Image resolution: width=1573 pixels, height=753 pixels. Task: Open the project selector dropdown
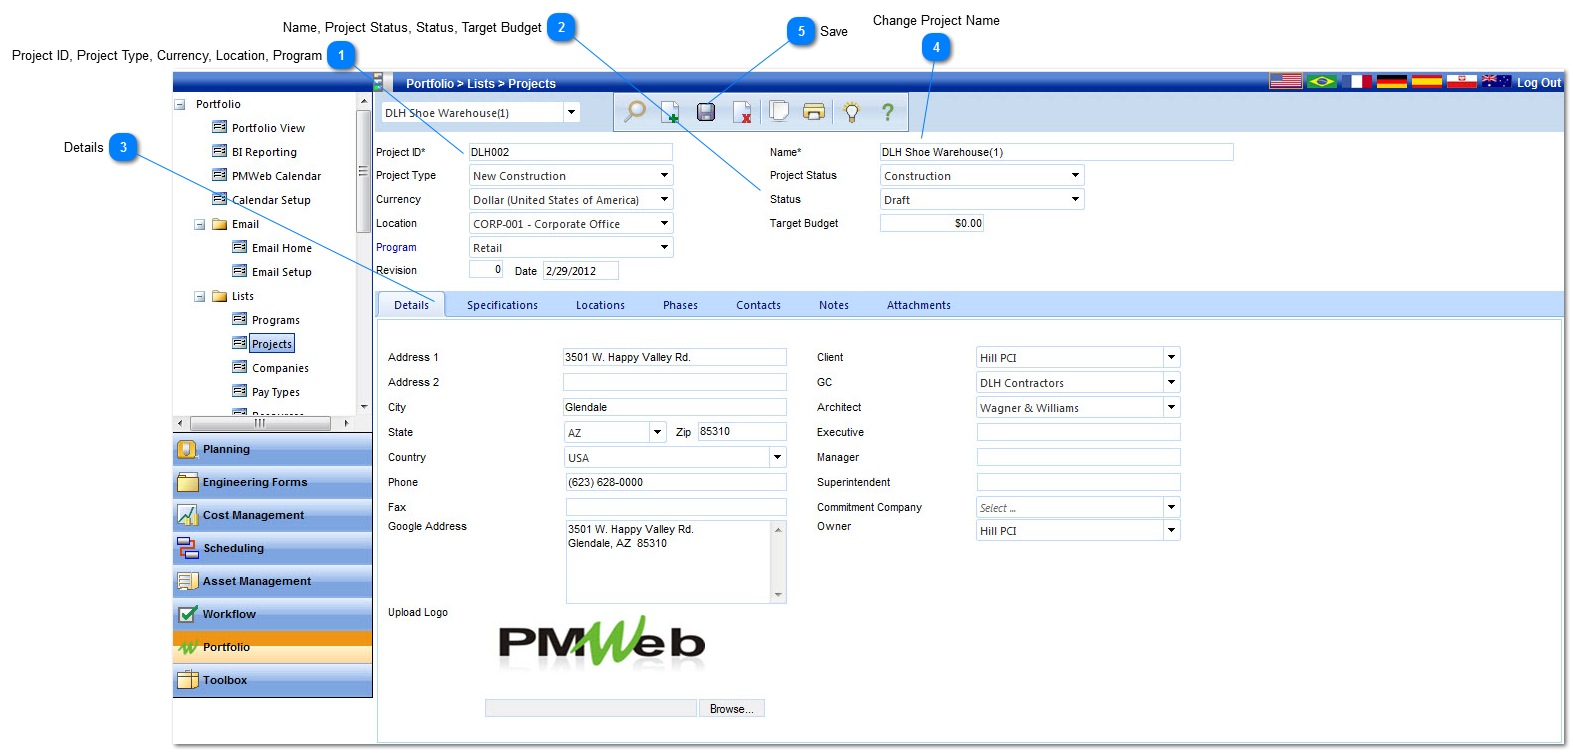pyautogui.click(x=571, y=112)
